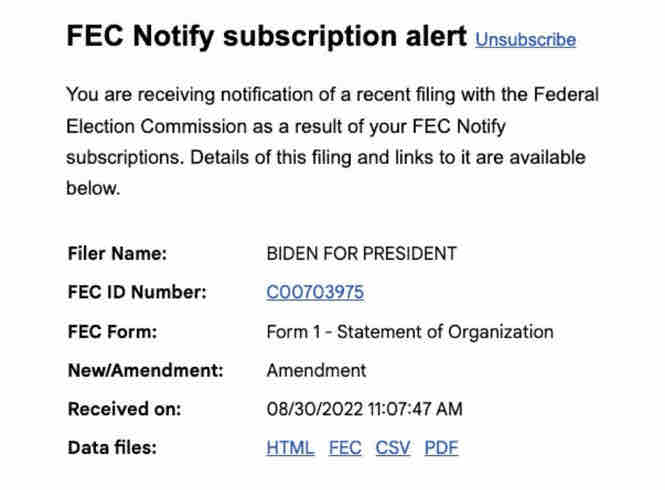Click the 'Filer Name:' label

pos(117,254)
